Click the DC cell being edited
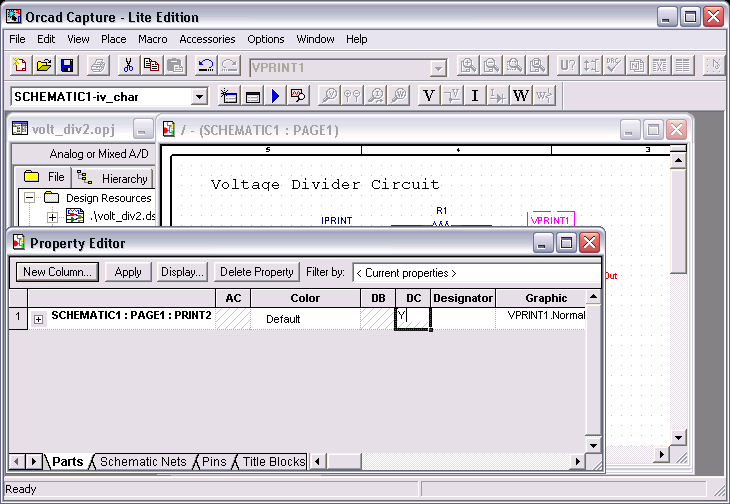 pyautogui.click(x=413, y=319)
